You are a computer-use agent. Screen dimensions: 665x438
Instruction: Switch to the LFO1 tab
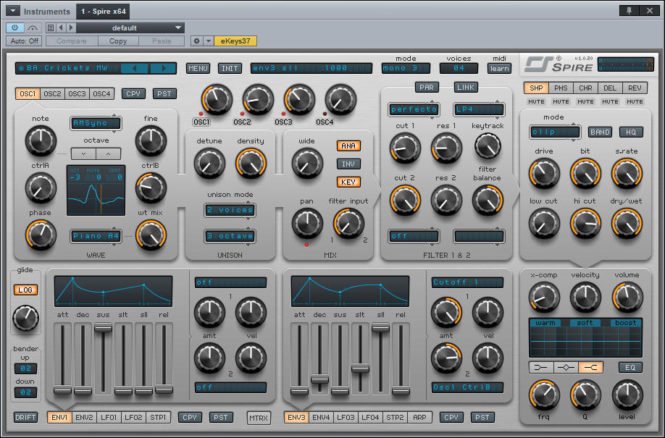click(109, 417)
